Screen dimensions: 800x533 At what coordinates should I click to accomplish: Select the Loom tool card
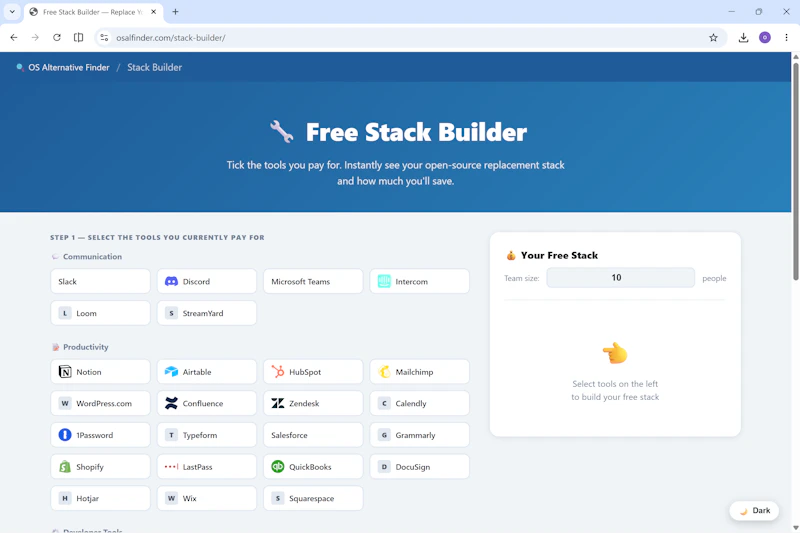[101, 313]
